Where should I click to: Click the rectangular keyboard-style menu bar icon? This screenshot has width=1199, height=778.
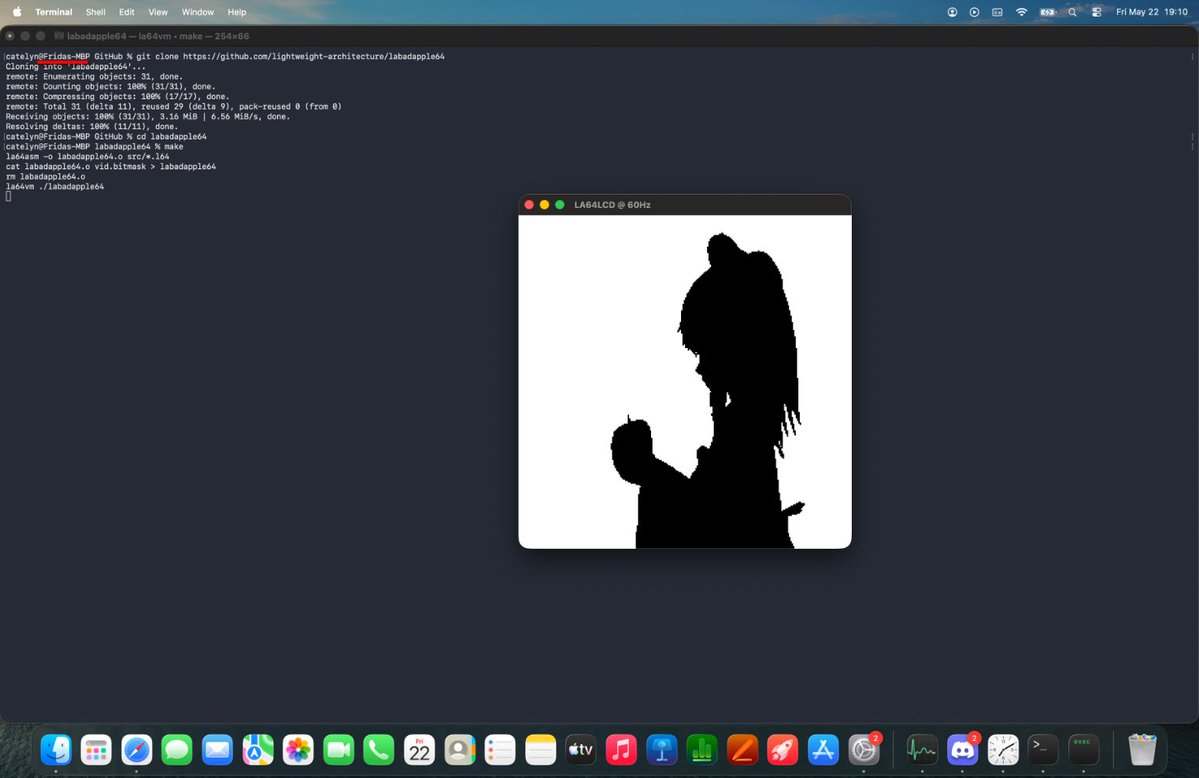coord(997,12)
